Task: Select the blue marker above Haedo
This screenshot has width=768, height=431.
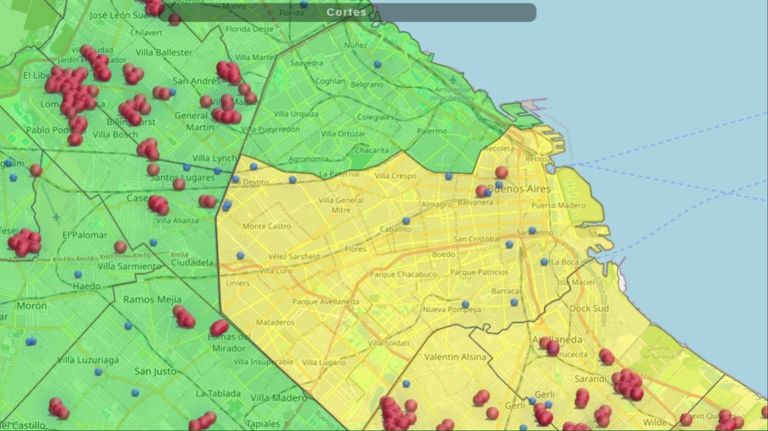Action: (78, 274)
